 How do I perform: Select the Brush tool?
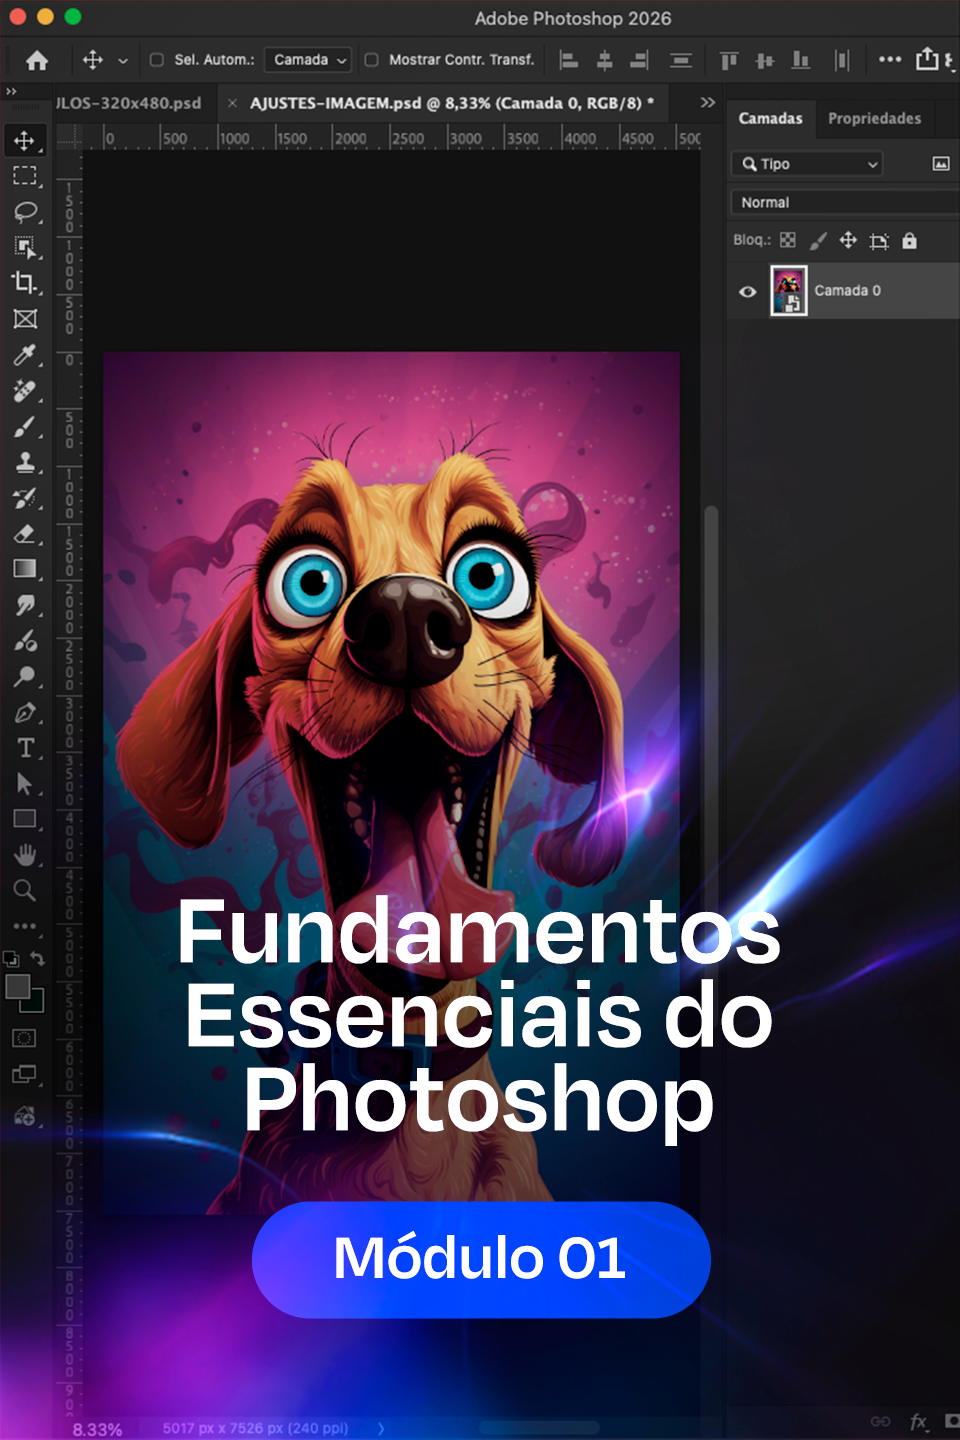click(25, 427)
